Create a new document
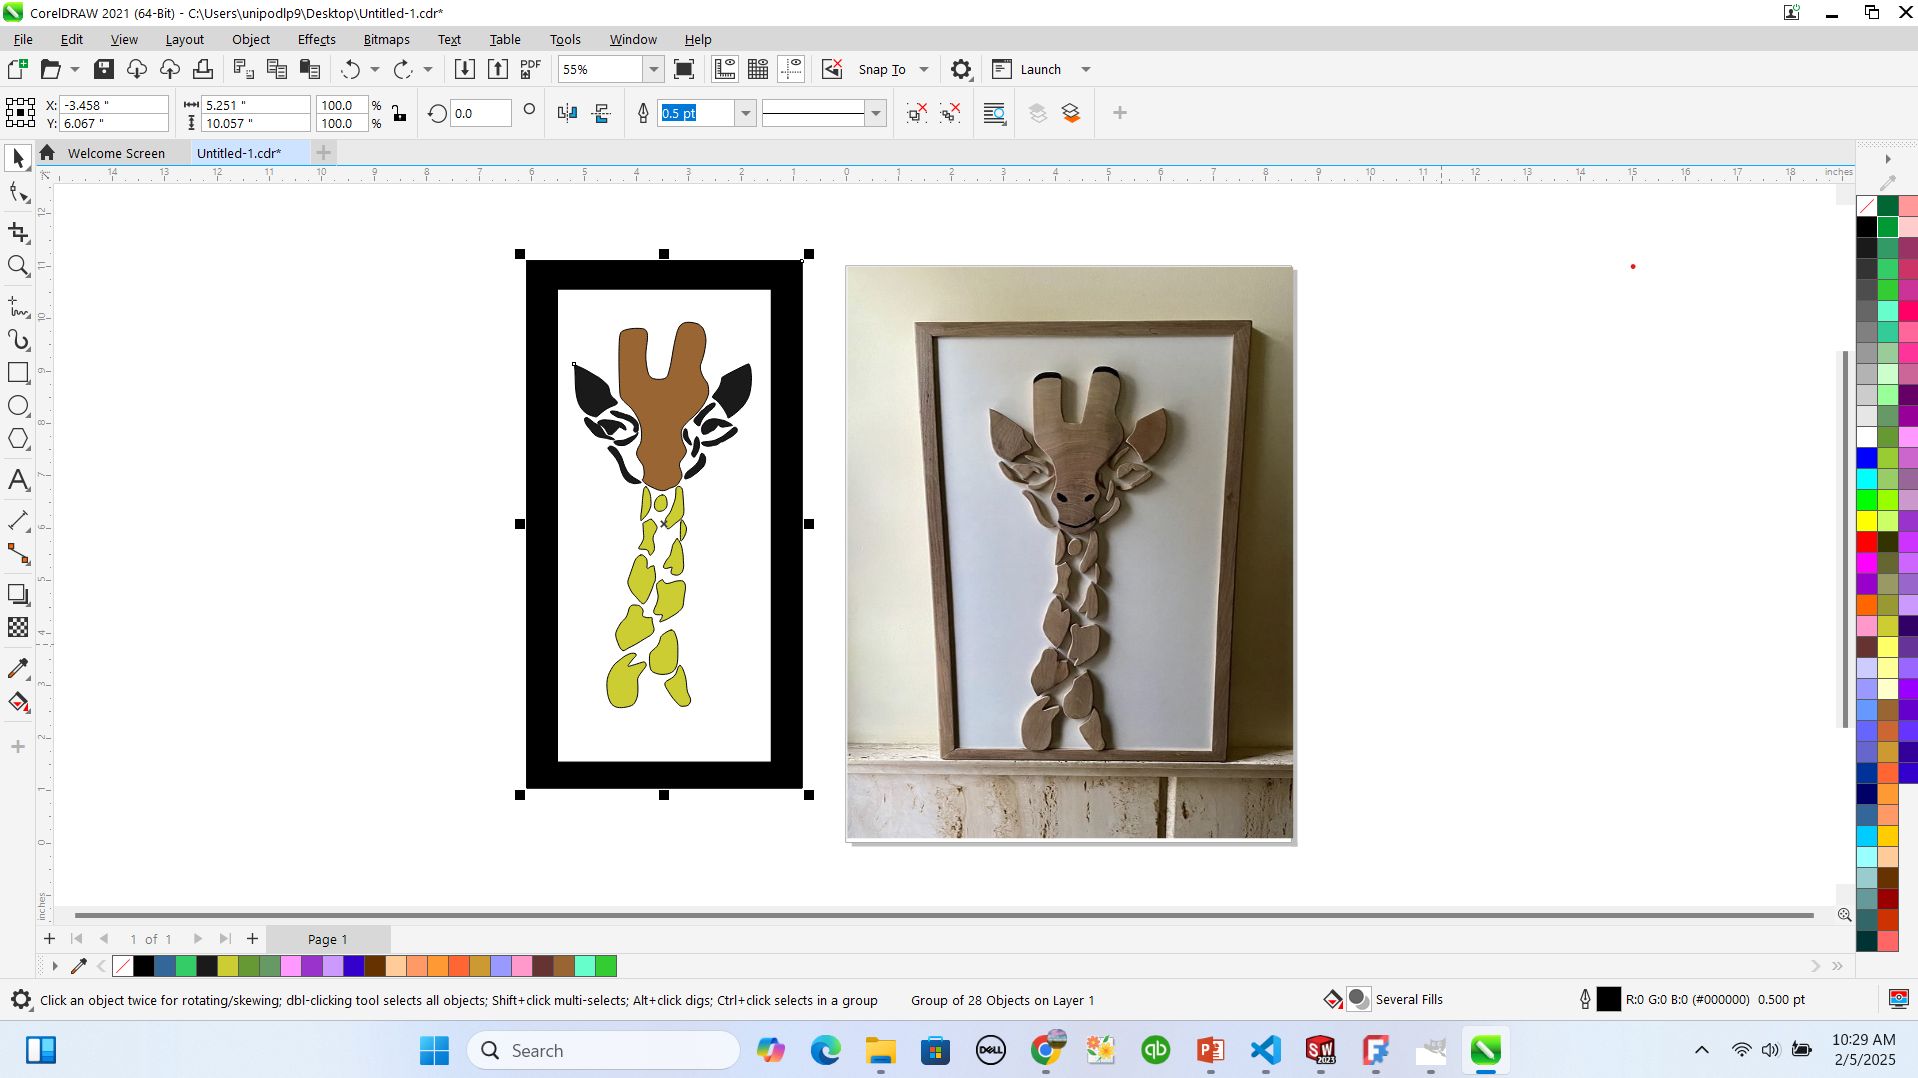The height and width of the screenshot is (1078, 1918). [17, 69]
